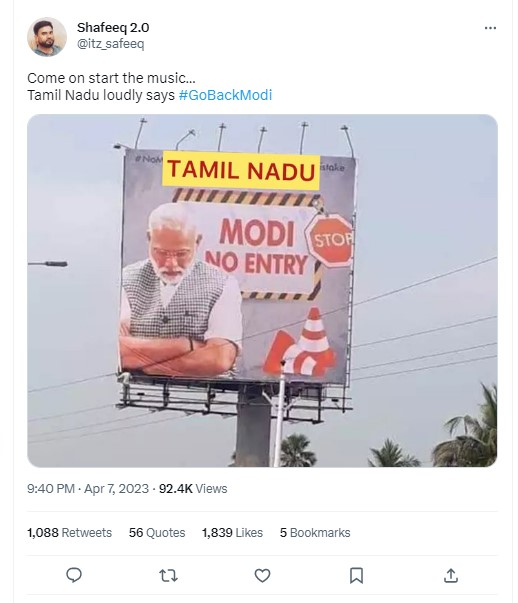Click the reply speech bubble icon
Viewport: 518px width, 603px height.
(74, 575)
